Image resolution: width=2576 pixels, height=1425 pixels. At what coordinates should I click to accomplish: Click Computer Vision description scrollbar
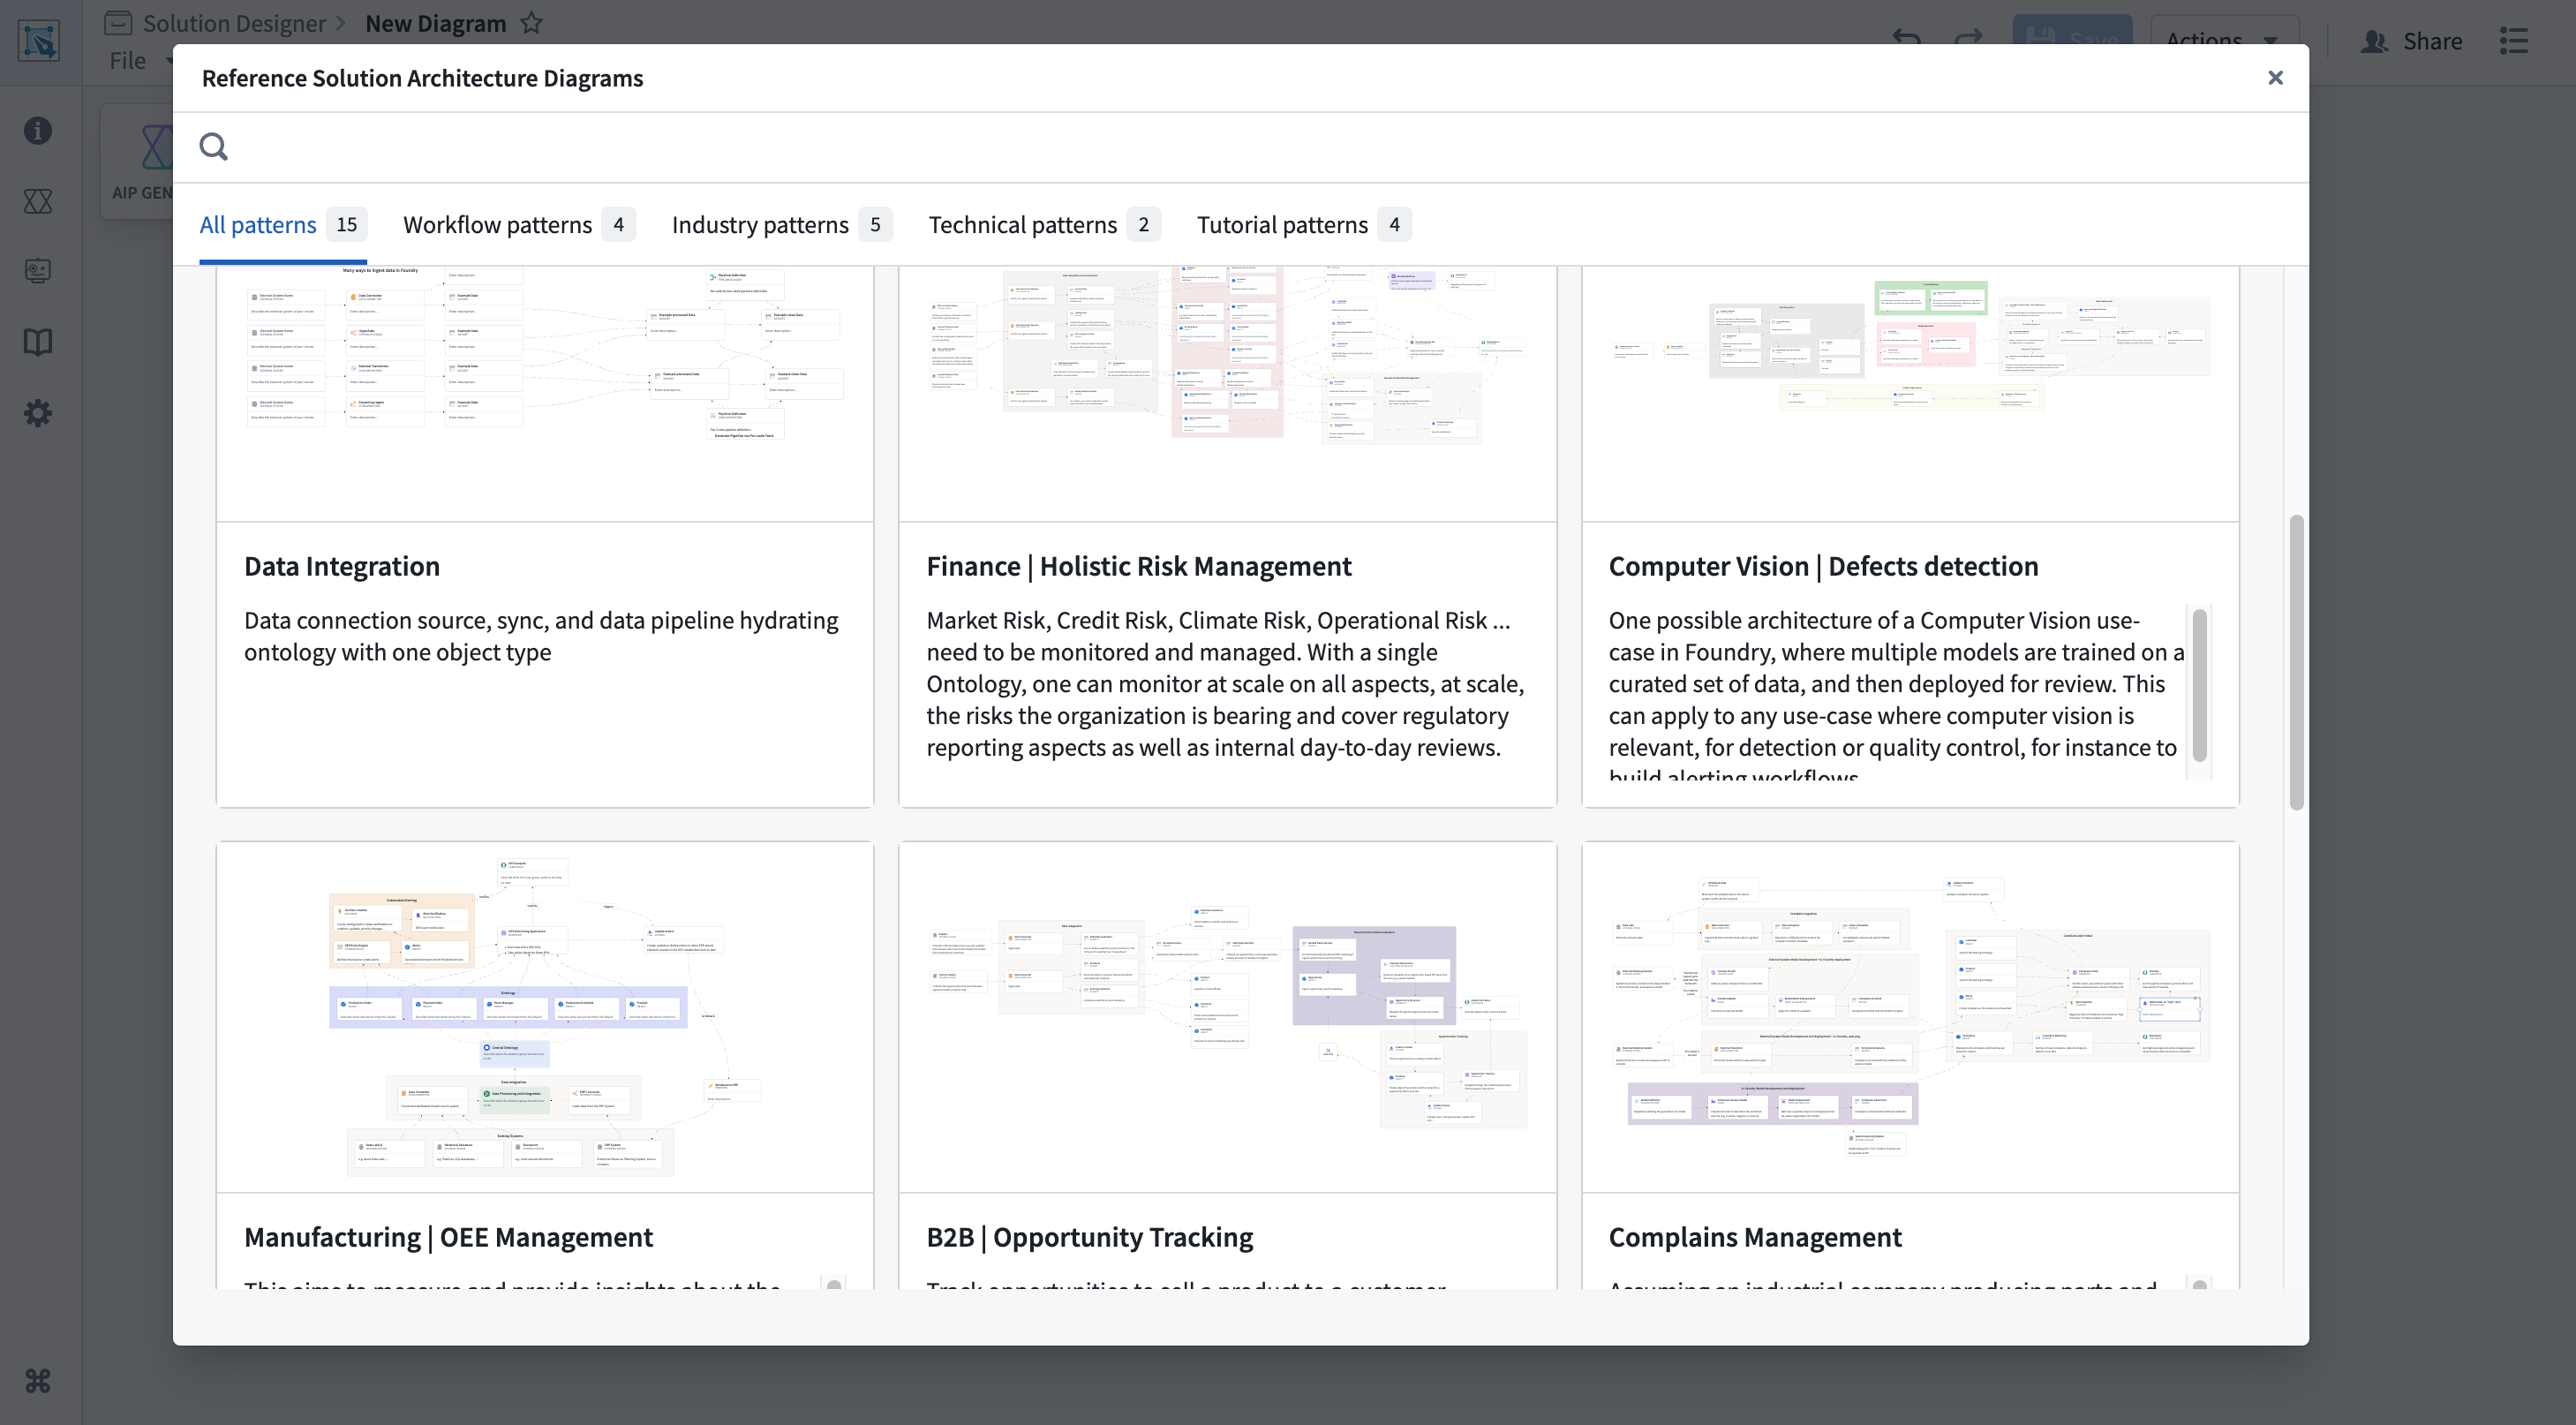pyautogui.click(x=2199, y=686)
